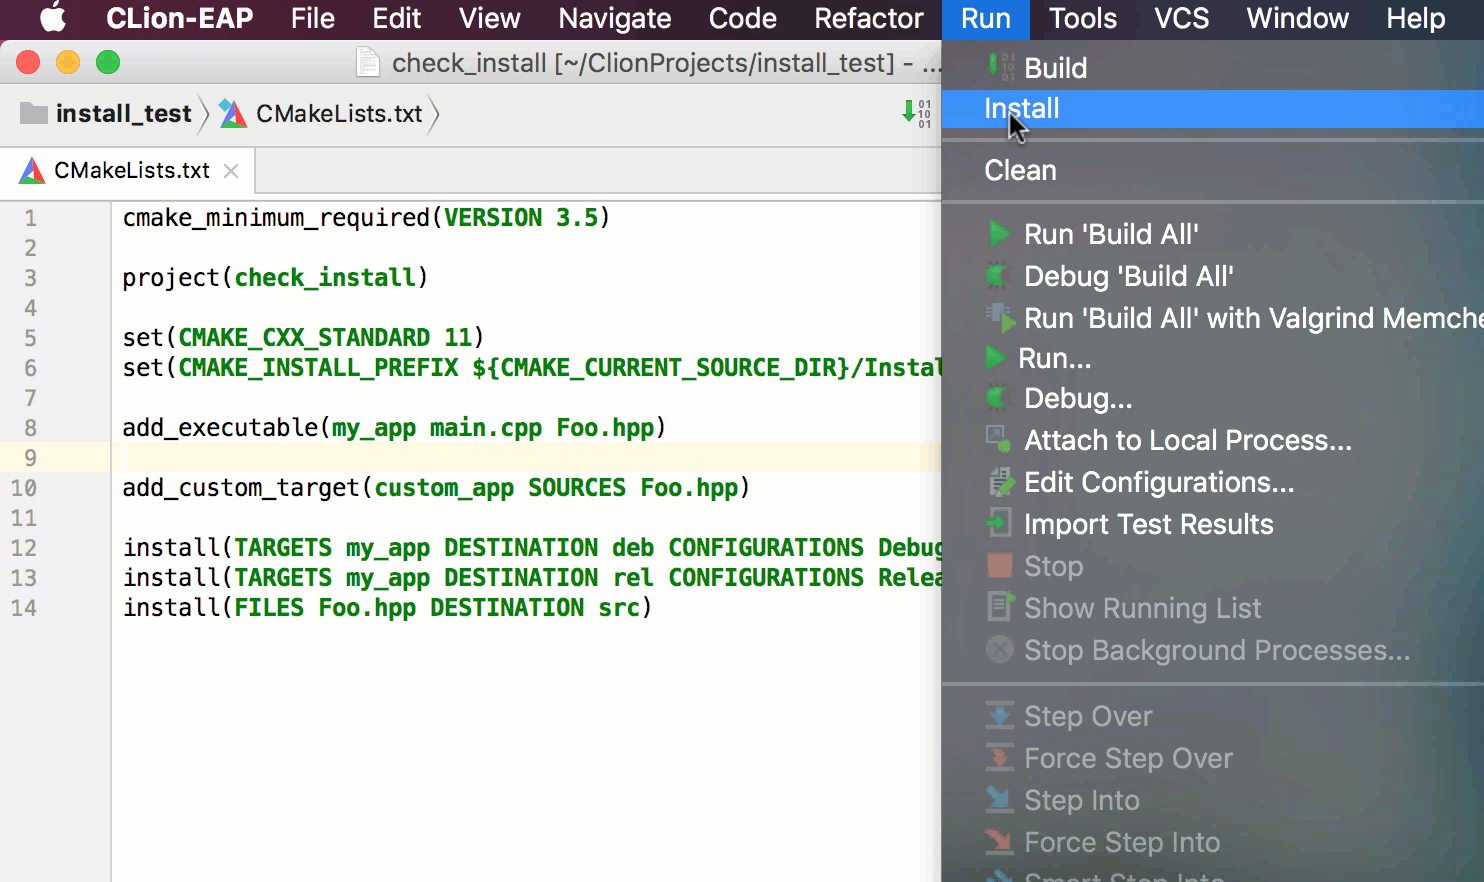Open Edit Configurations...

pos(1213,482)
